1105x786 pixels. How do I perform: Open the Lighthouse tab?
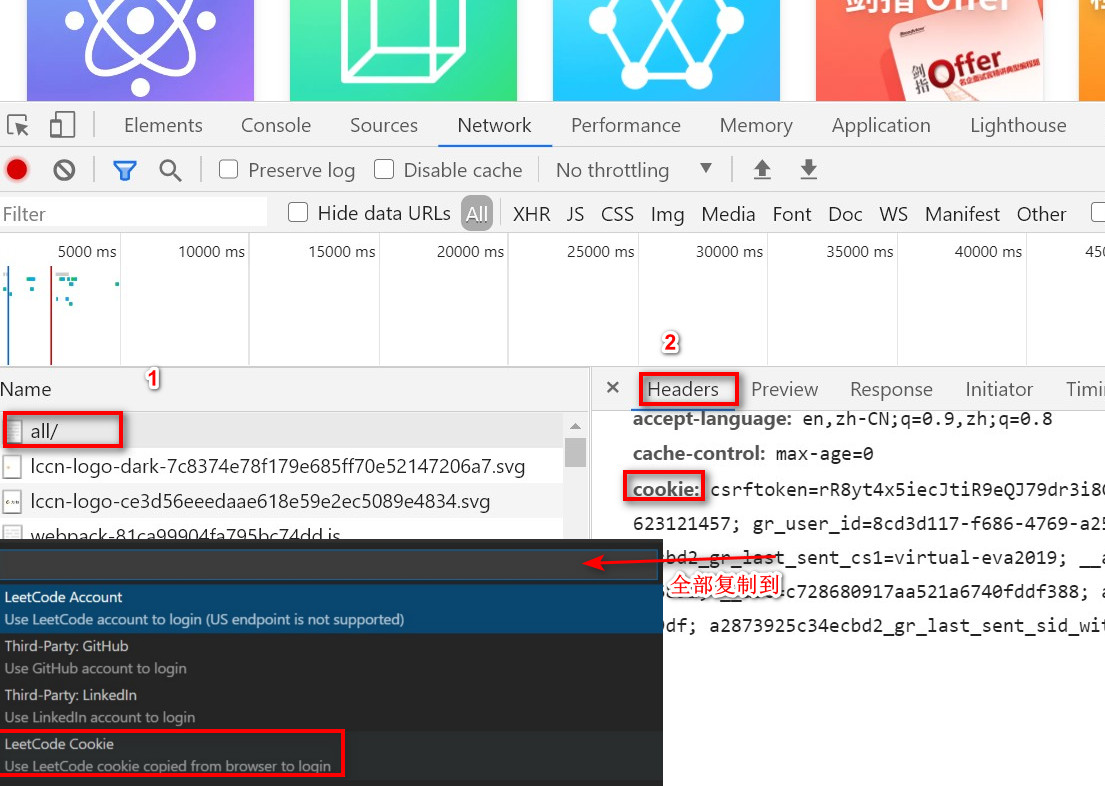[x=1018, y=125]
